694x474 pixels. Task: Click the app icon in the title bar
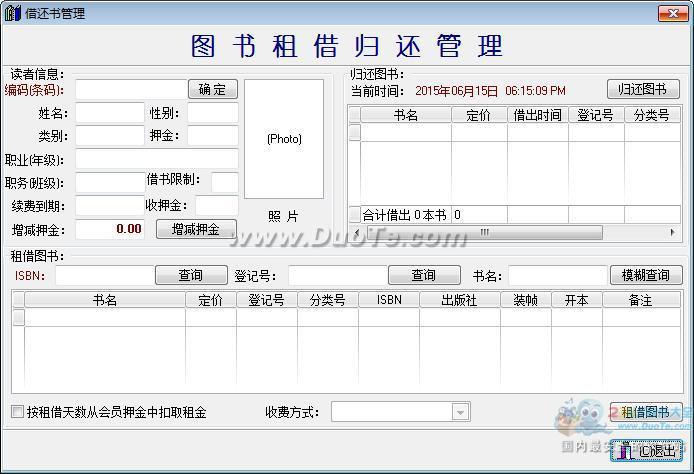pos(13,13)
